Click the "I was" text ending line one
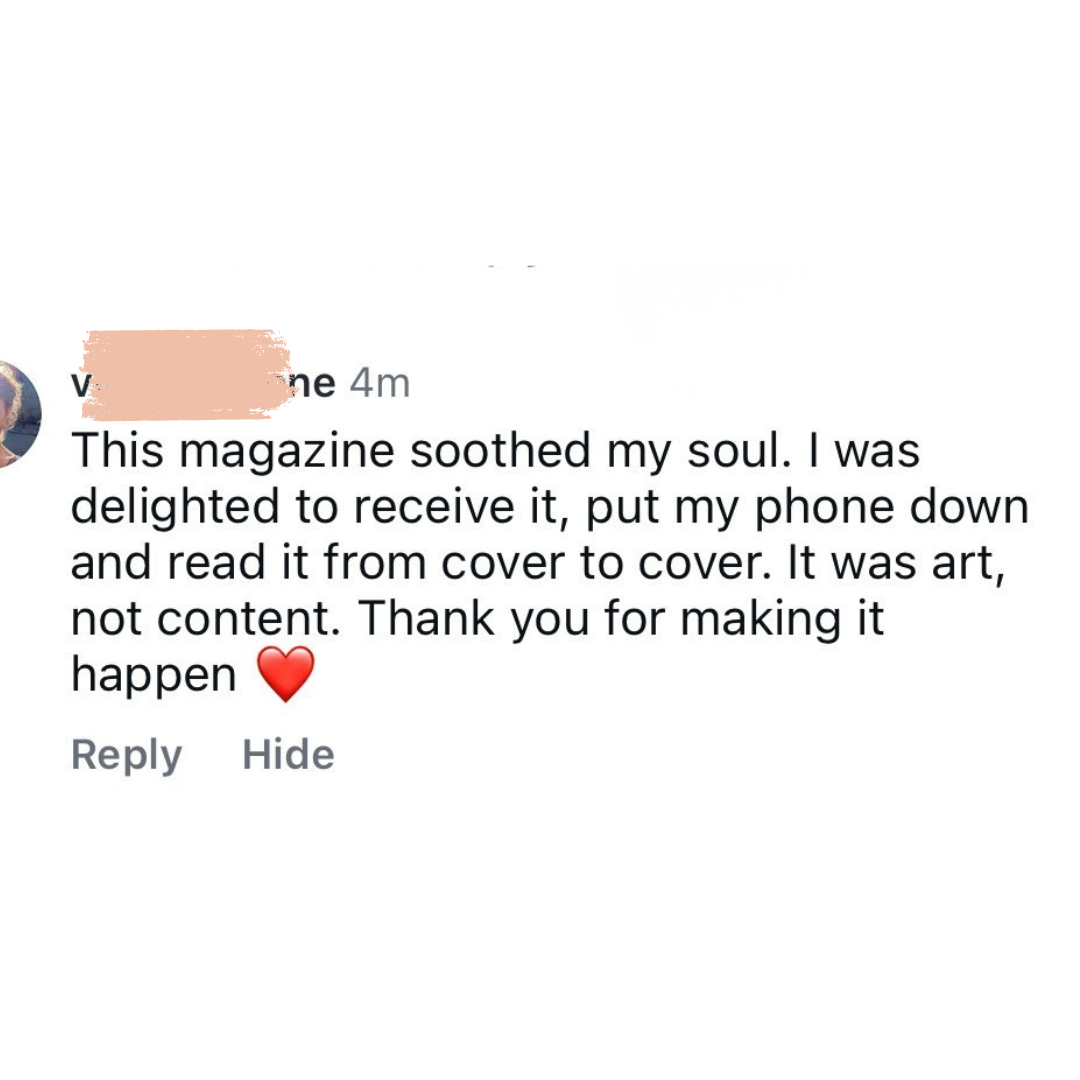Image resolution: width=1080 pixels, height=1080 pixels. coord(864,451)
